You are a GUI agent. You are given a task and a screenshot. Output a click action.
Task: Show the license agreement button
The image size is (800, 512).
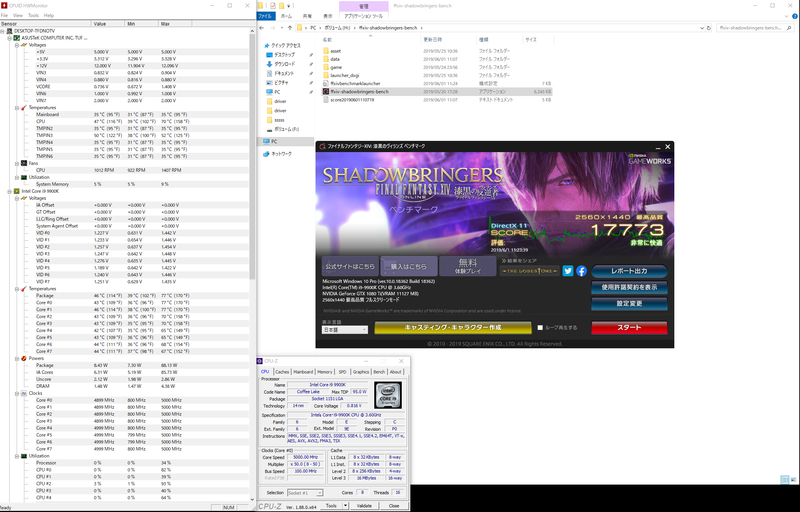point(629,287)
